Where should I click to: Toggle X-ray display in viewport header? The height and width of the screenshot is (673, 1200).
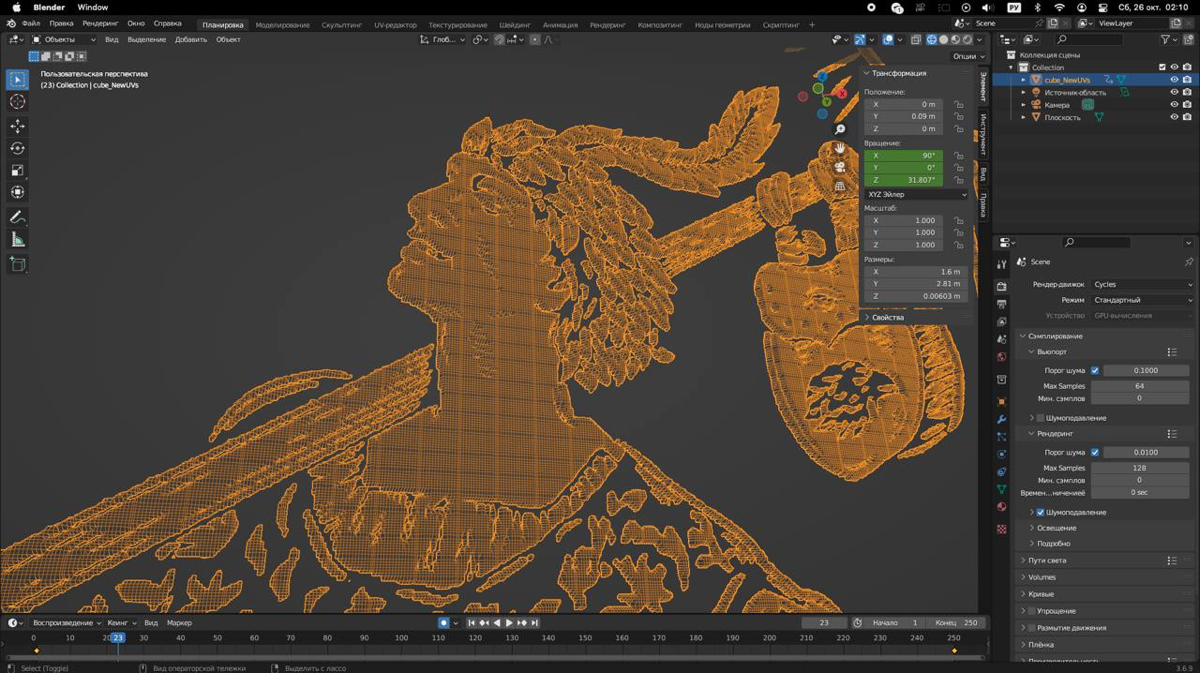[x=915, y=40]
